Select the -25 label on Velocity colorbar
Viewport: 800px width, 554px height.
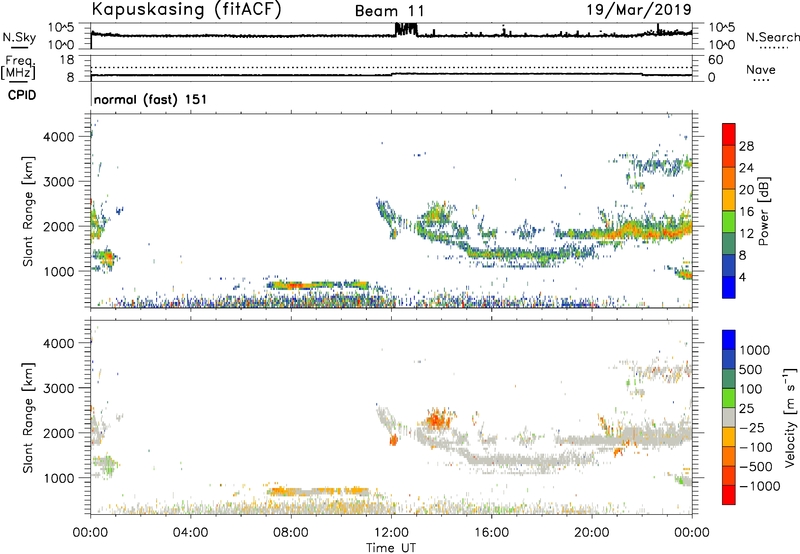752,427
